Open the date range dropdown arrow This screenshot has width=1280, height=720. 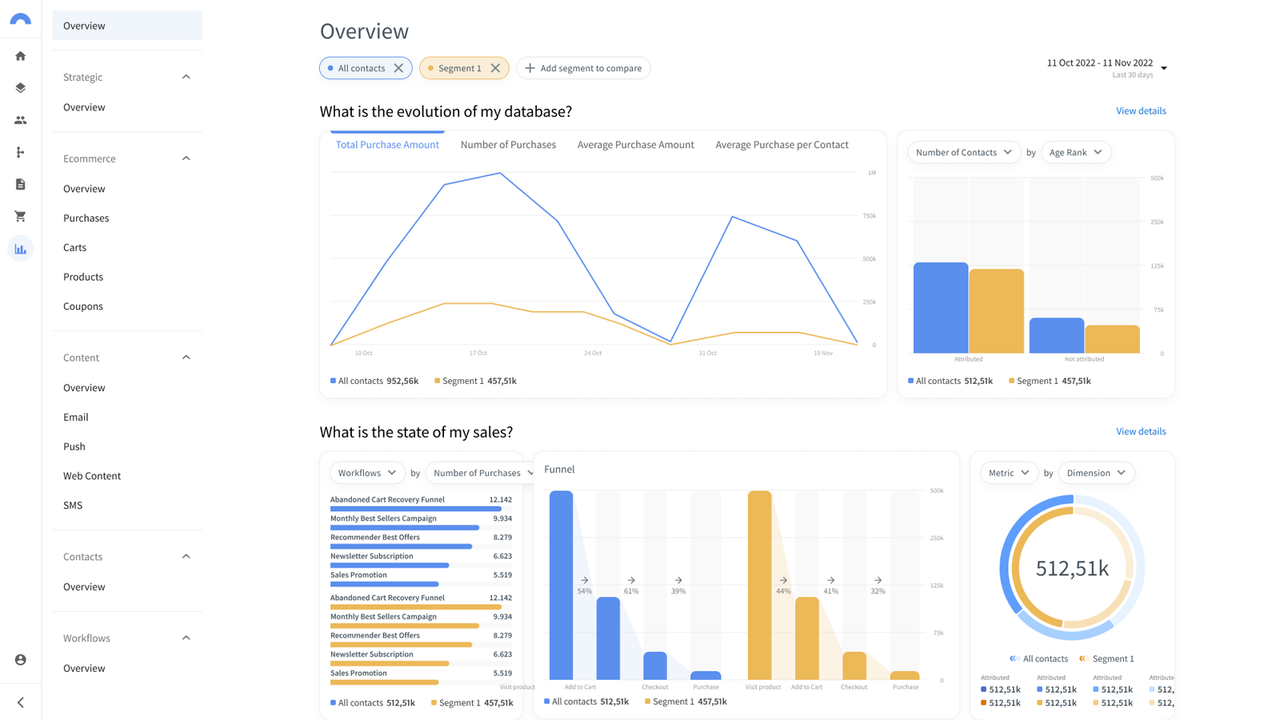(x=1164, y=68)
